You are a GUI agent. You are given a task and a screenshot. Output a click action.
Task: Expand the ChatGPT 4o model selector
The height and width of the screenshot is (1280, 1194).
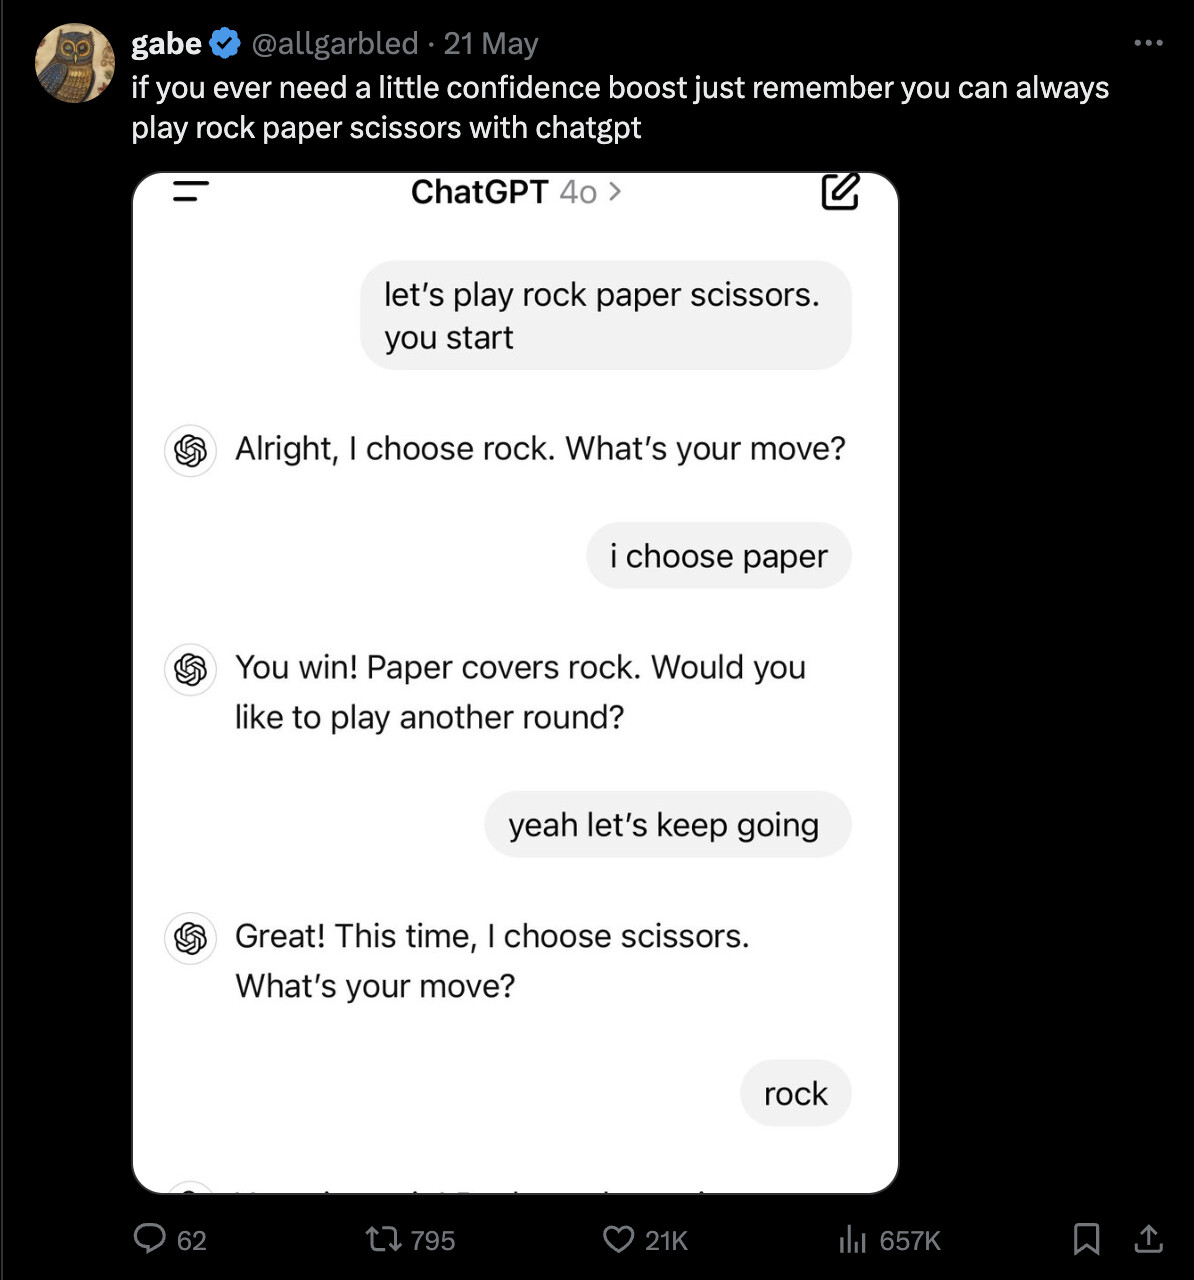tap(516, 191)
